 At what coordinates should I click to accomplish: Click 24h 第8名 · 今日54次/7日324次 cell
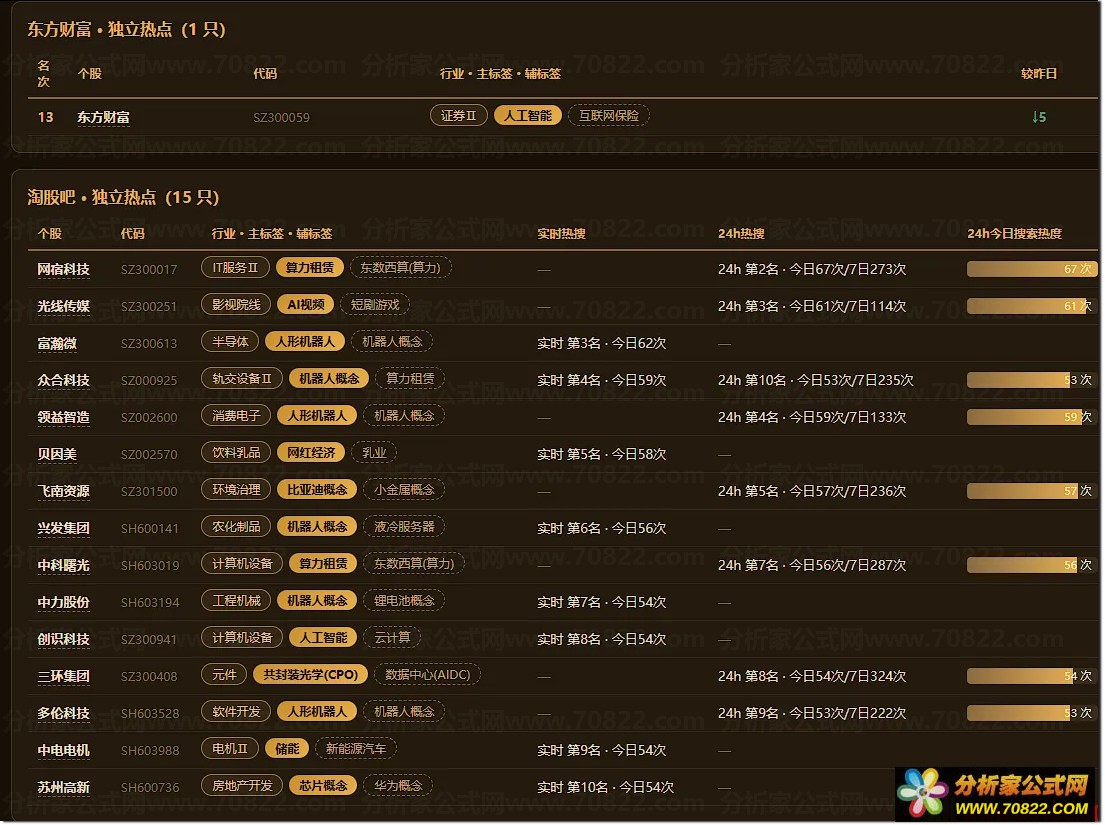coord(812,676)
